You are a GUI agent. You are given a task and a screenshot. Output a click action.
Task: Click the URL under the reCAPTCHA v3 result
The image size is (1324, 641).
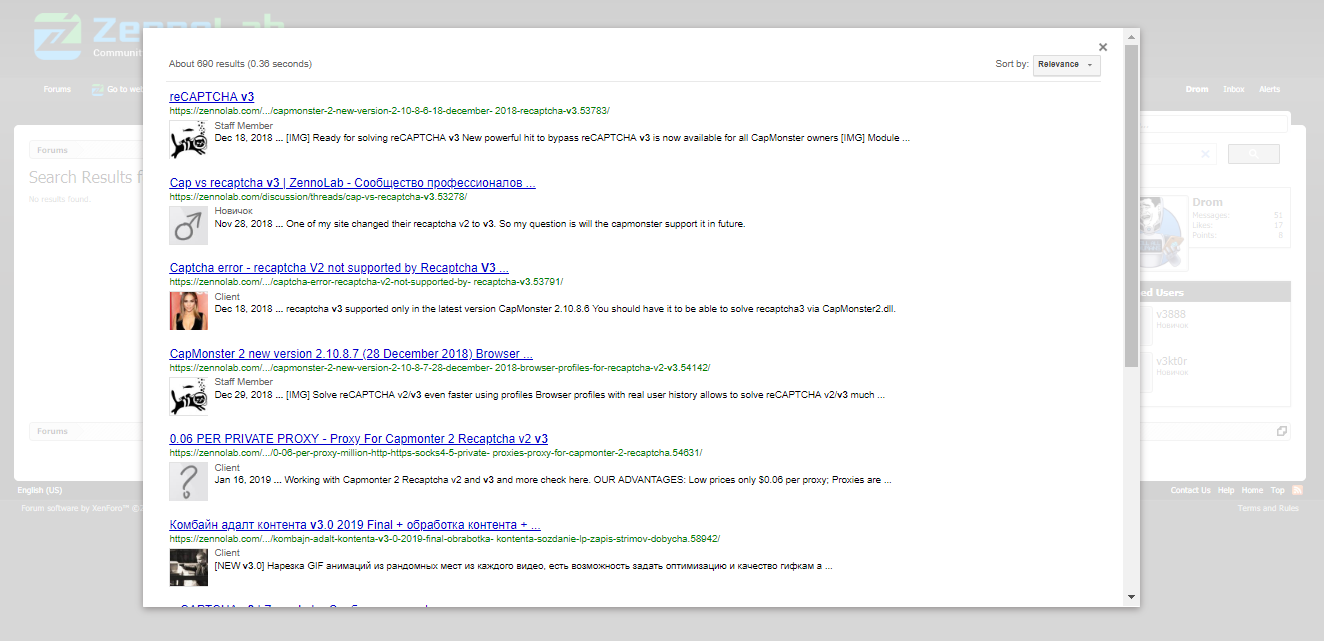389,111
